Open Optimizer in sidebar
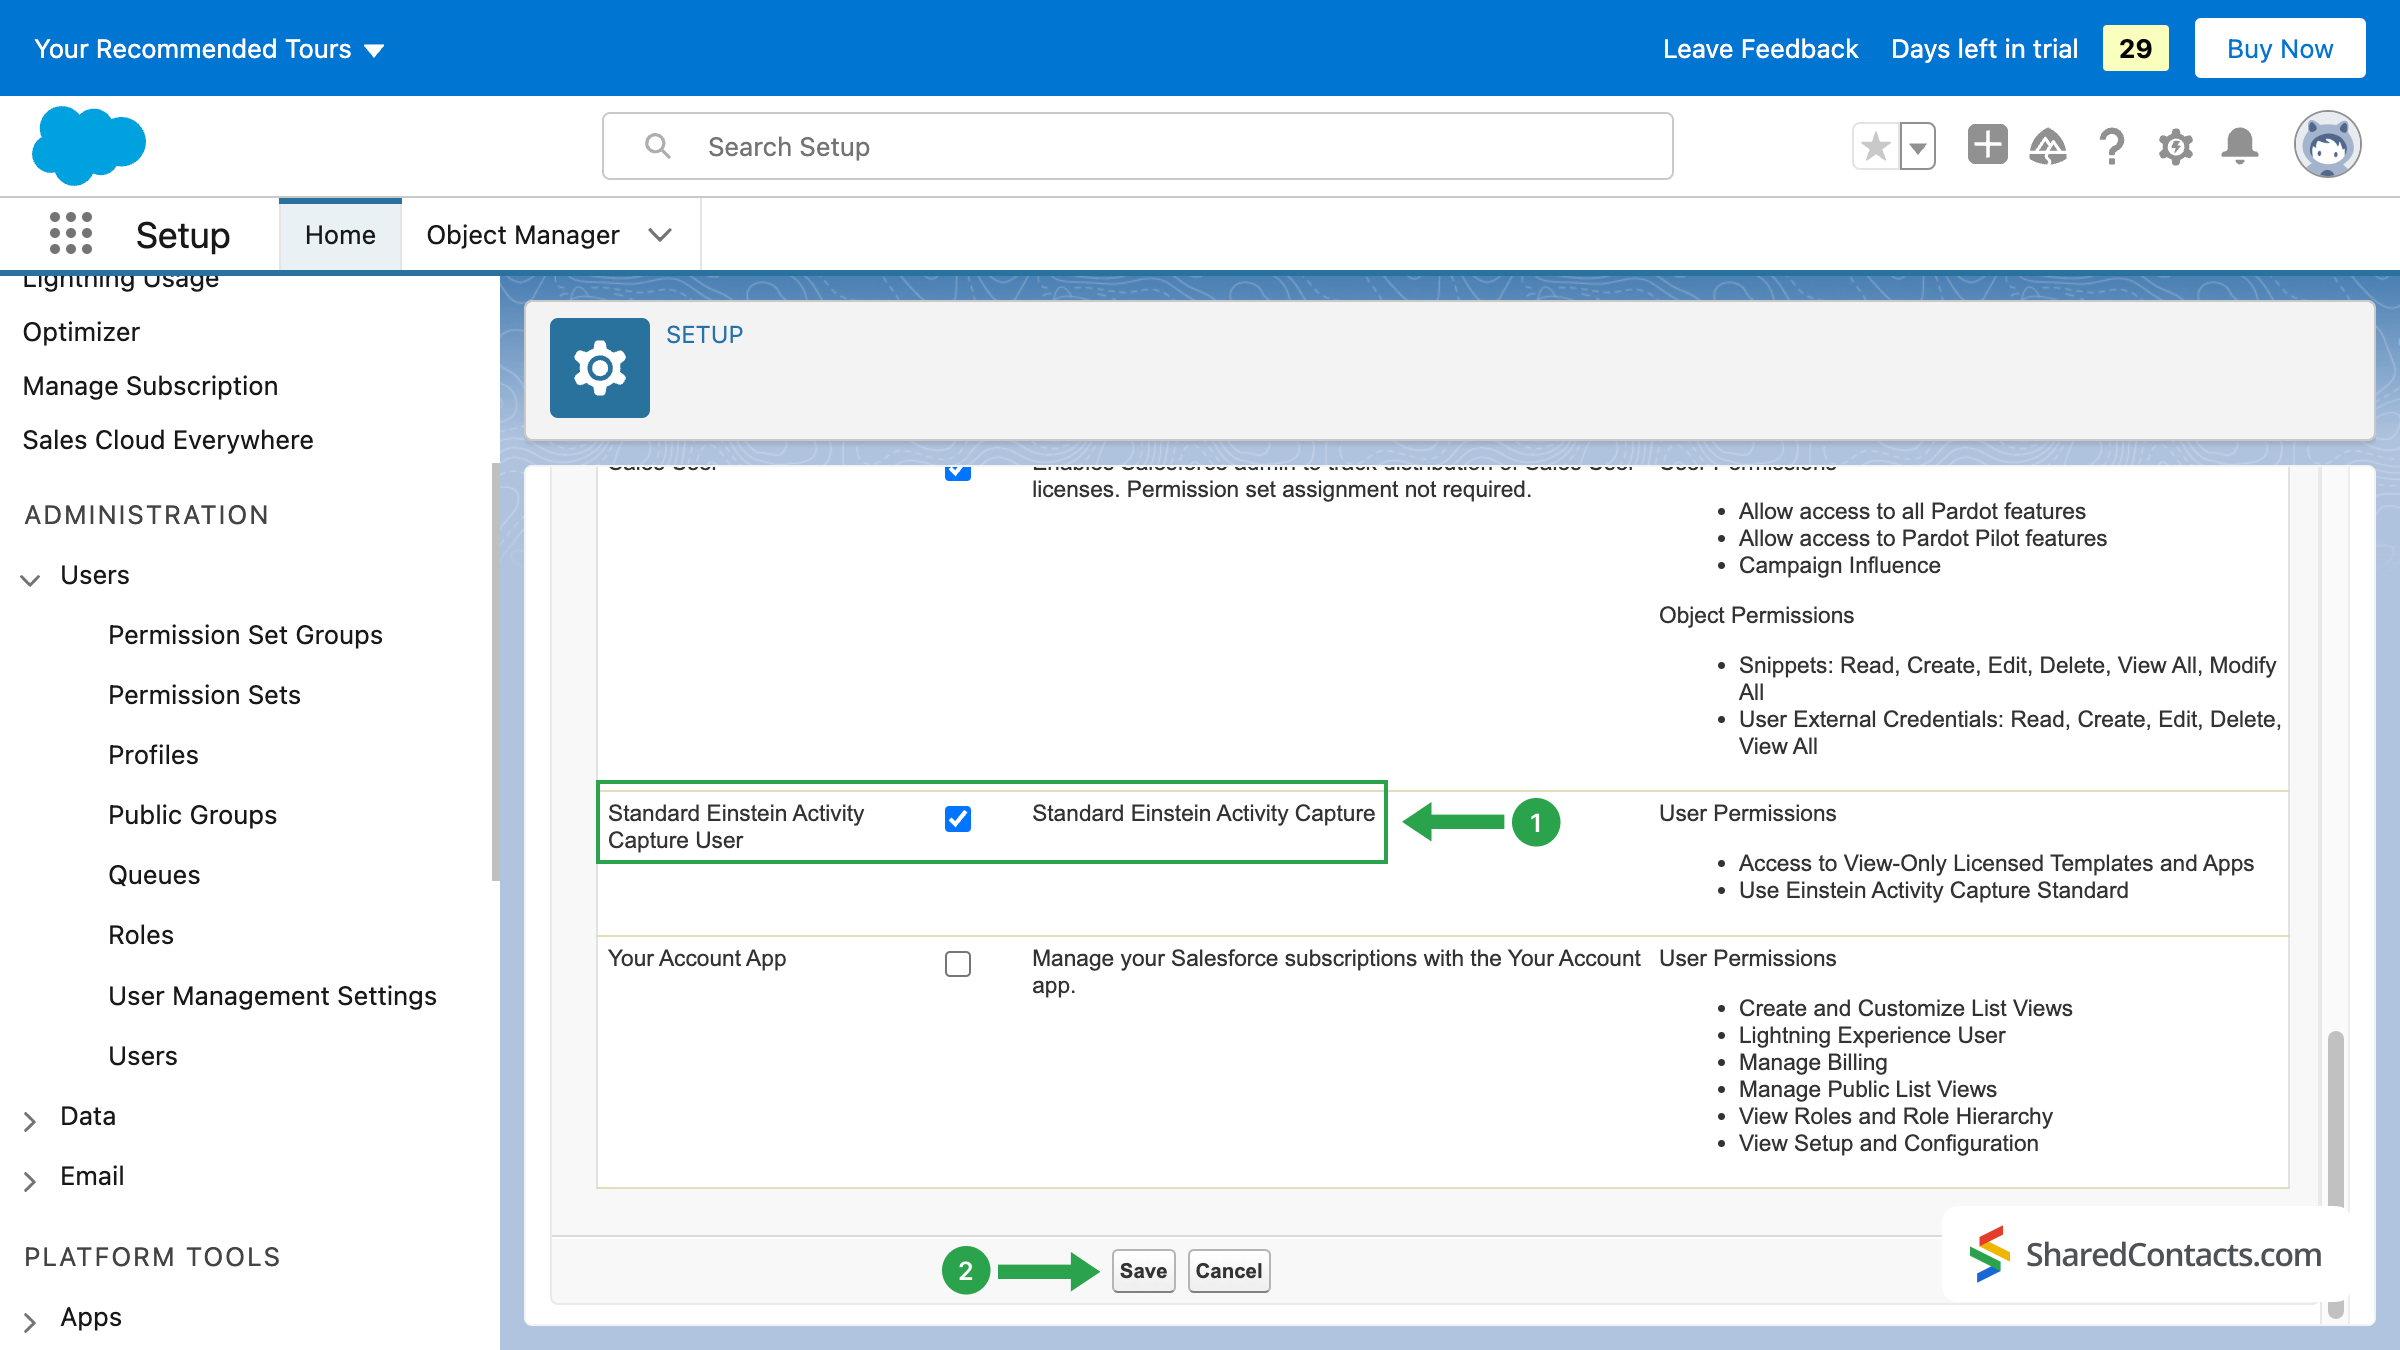The image size is (2400, 1350). (81, 332)
